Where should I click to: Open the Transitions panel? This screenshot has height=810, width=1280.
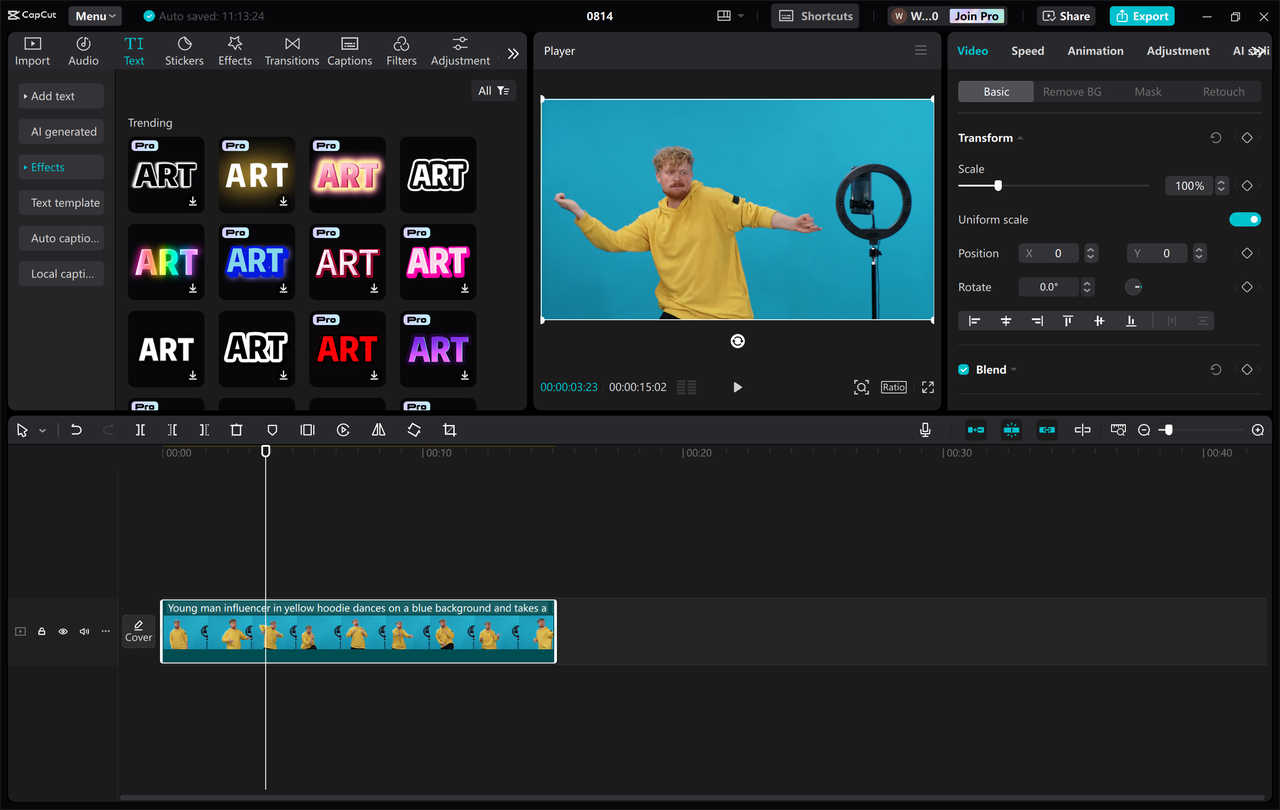coord(291,50)
